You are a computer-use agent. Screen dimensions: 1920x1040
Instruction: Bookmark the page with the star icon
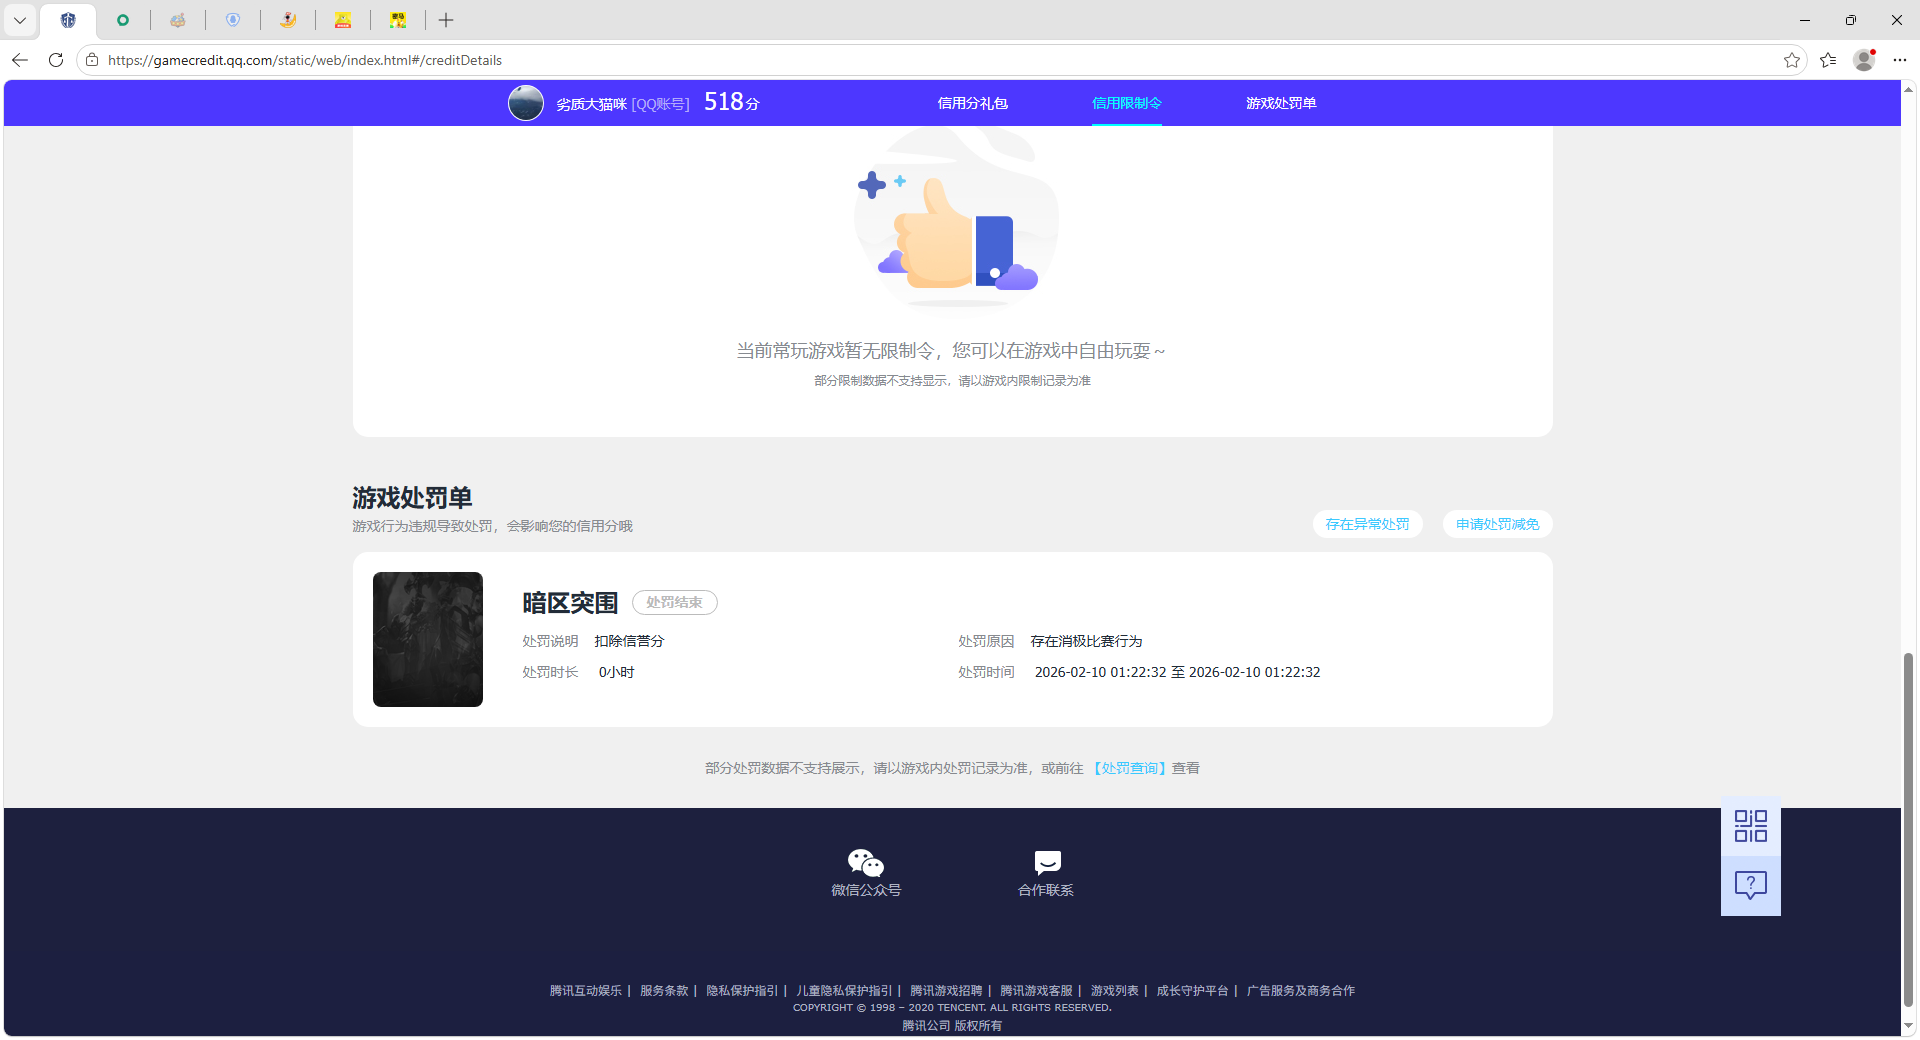pyautogui.click(x=1791, y=60)
